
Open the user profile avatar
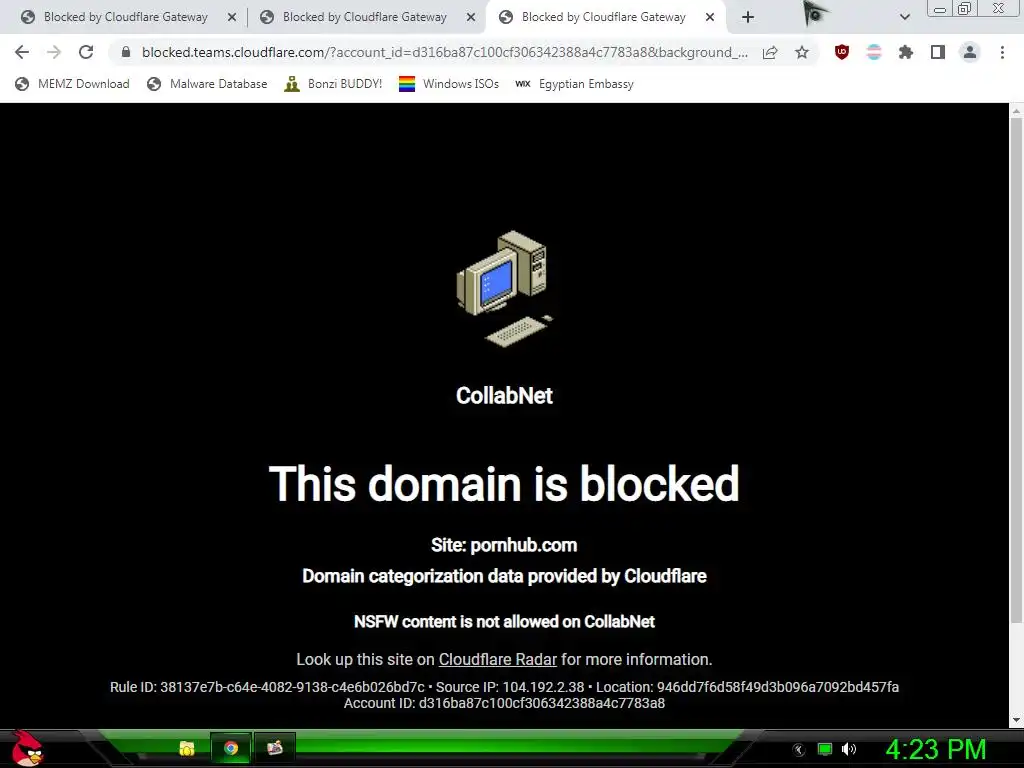coord(970,52)
